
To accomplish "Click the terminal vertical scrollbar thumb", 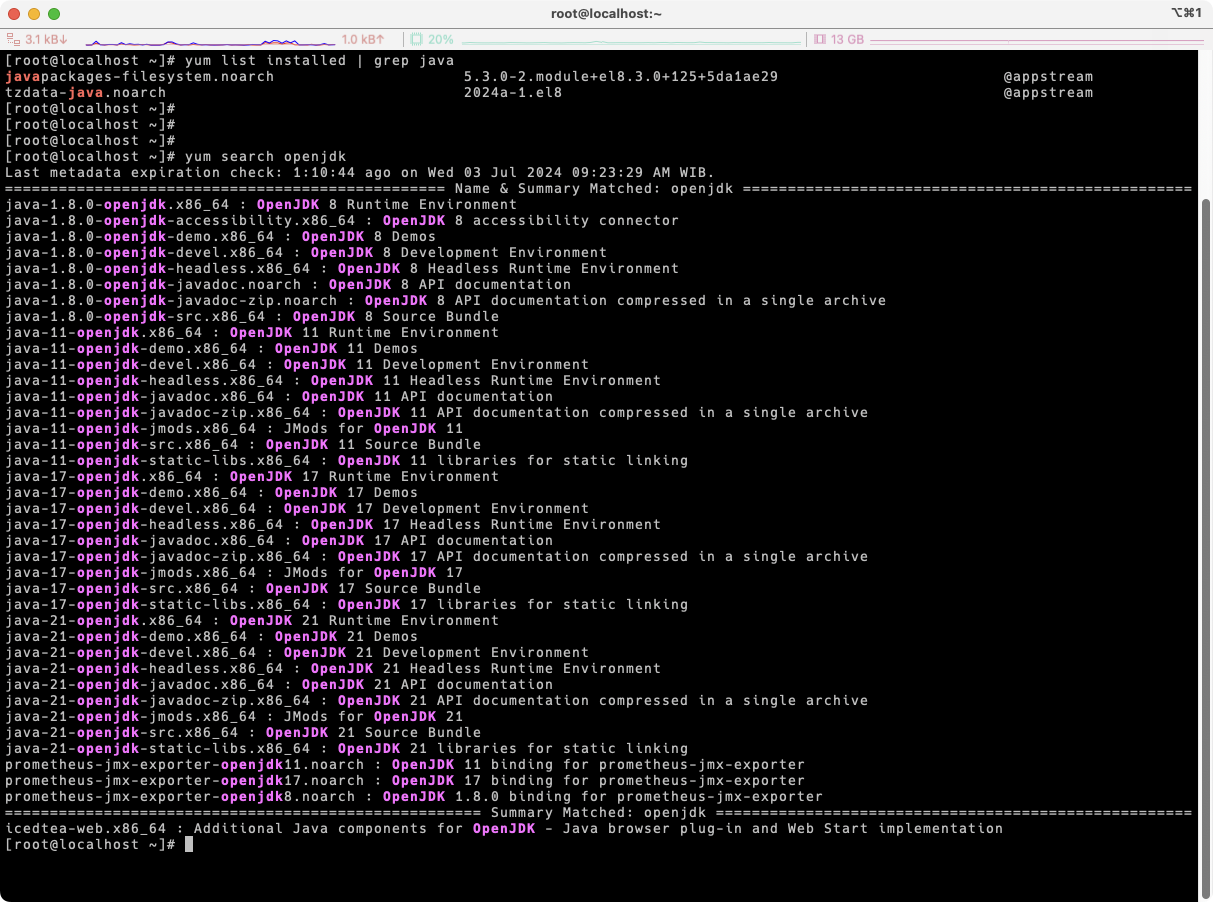I will tap(1205, 548).
